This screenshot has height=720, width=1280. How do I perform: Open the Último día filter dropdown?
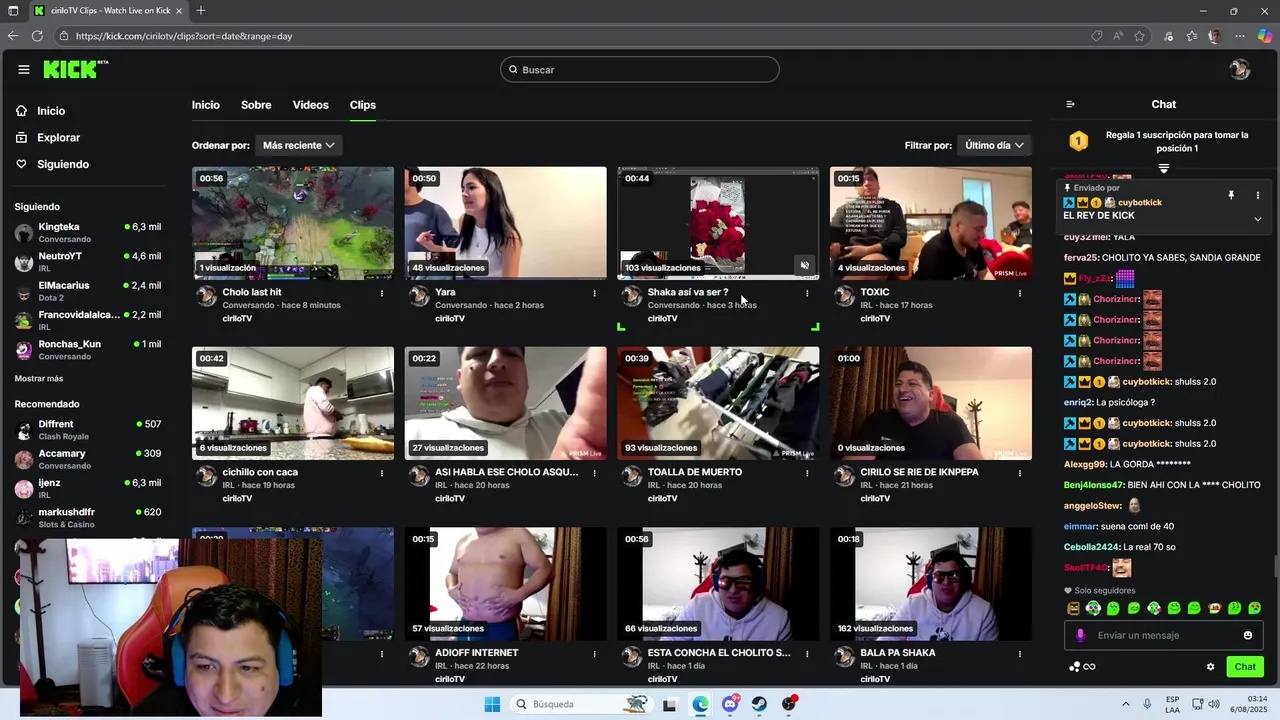coord(994,145)
